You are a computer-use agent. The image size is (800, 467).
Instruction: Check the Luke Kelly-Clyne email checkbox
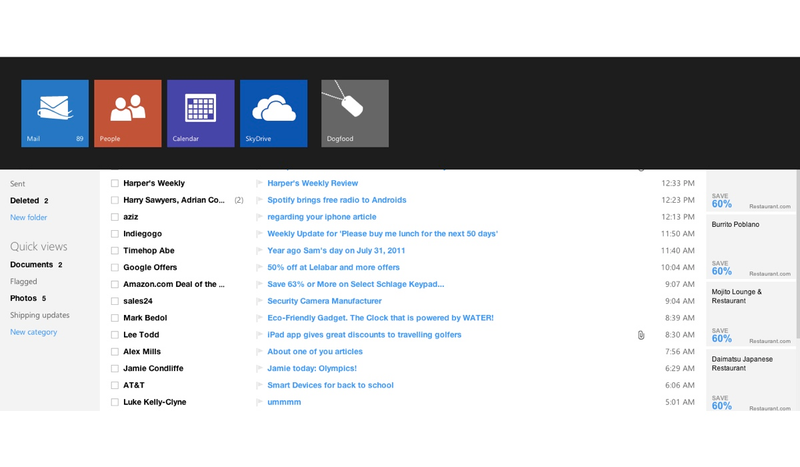115,402
